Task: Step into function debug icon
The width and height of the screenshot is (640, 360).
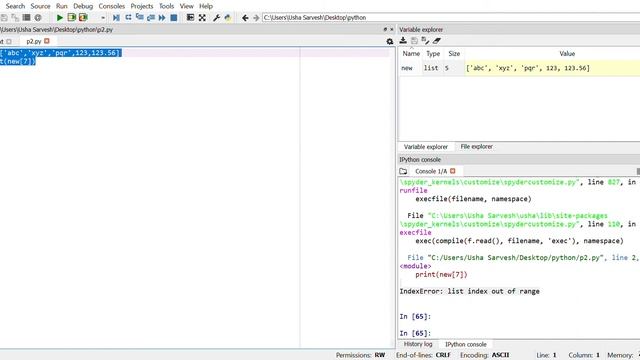Action: point(140,18)
